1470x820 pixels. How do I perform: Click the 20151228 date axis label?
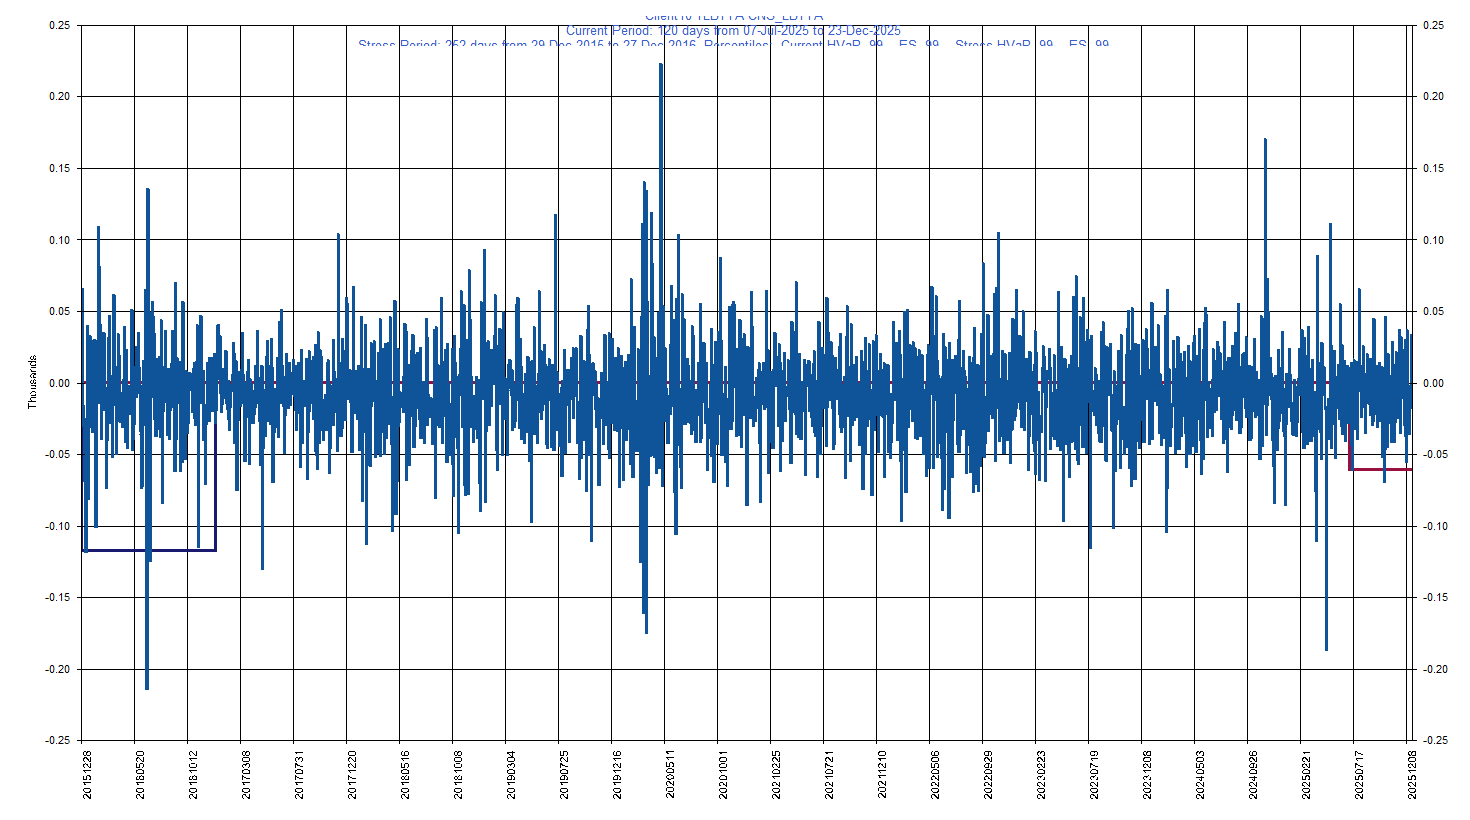click(x=87, y=774)
